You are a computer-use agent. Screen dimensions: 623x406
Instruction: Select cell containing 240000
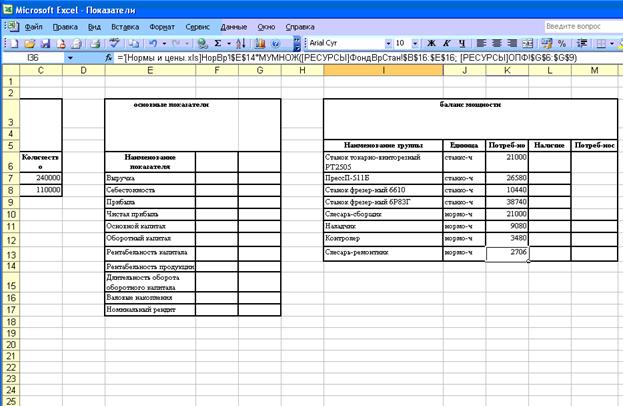pos(41,178)
